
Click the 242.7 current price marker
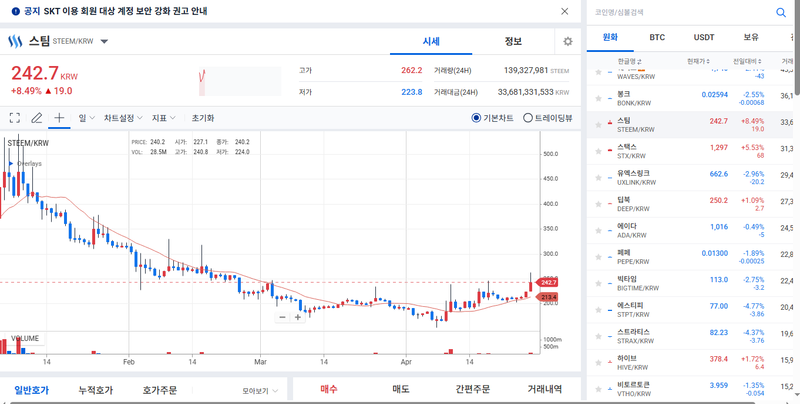546,282
